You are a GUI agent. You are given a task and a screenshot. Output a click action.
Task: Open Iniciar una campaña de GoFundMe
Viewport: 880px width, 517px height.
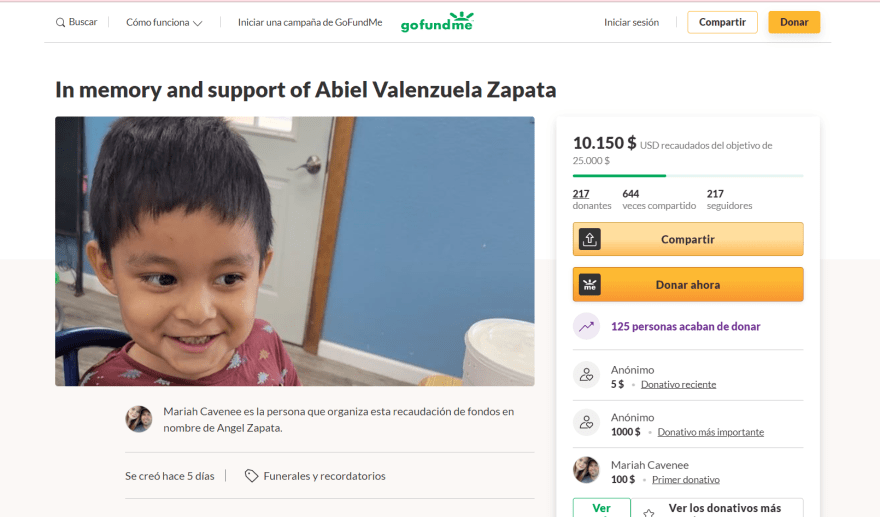[x=310, y=22]
